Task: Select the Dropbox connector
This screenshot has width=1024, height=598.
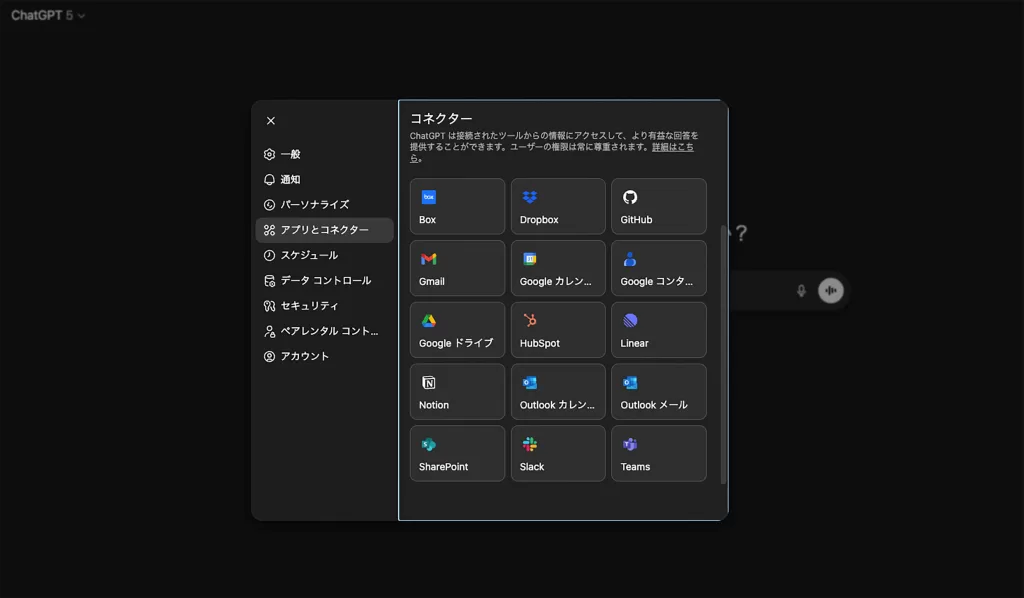Action: pyautogui.click(x=558, y=207)
